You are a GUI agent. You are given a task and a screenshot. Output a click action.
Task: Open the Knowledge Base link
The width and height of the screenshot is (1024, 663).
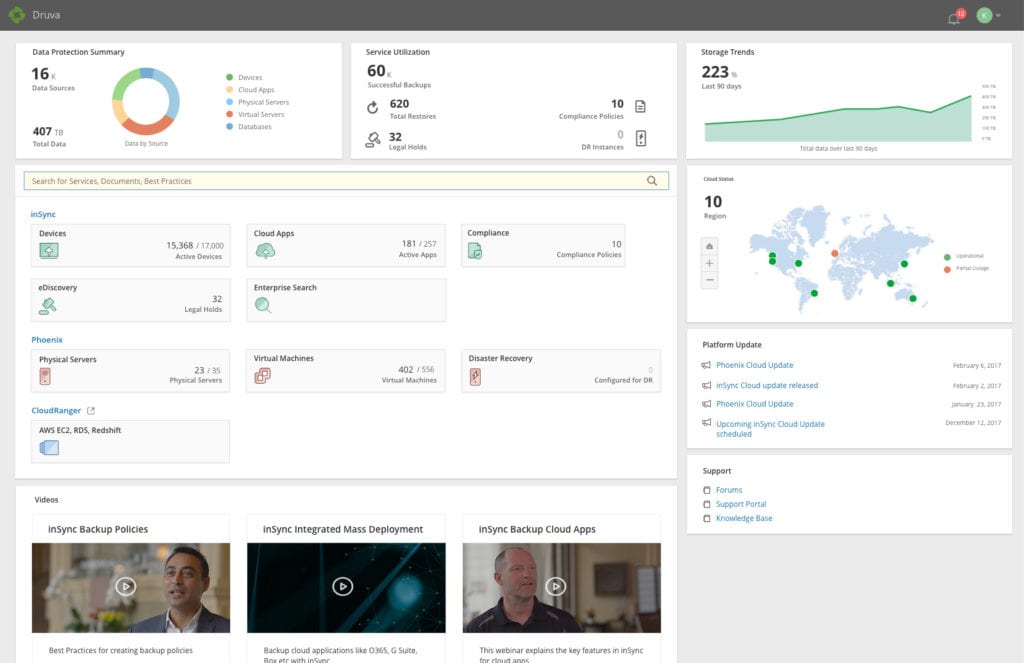[744, 519]
